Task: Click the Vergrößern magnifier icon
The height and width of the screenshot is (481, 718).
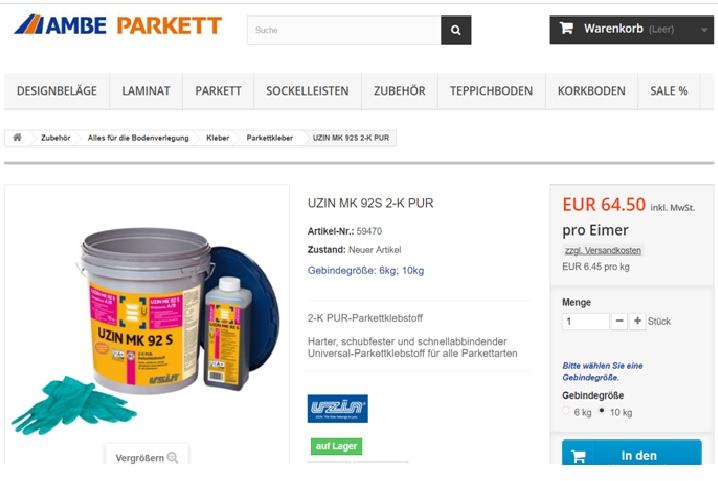Action: [173, 457]
